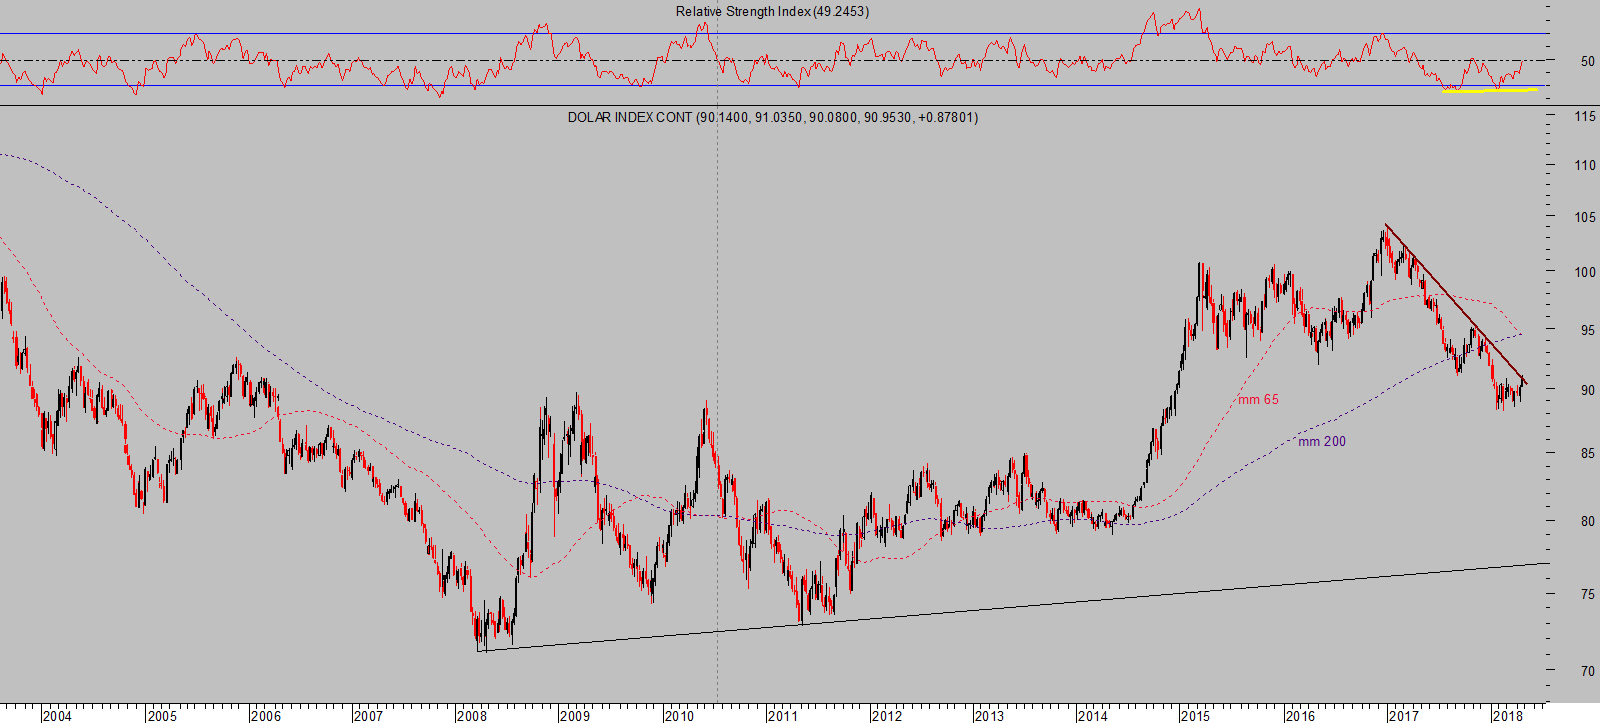Image resolution: width=1600 pixels, height=723 pixels.
Task: Select the yellow horizontal line in RSI panel
Action: tap(1490, 90)
